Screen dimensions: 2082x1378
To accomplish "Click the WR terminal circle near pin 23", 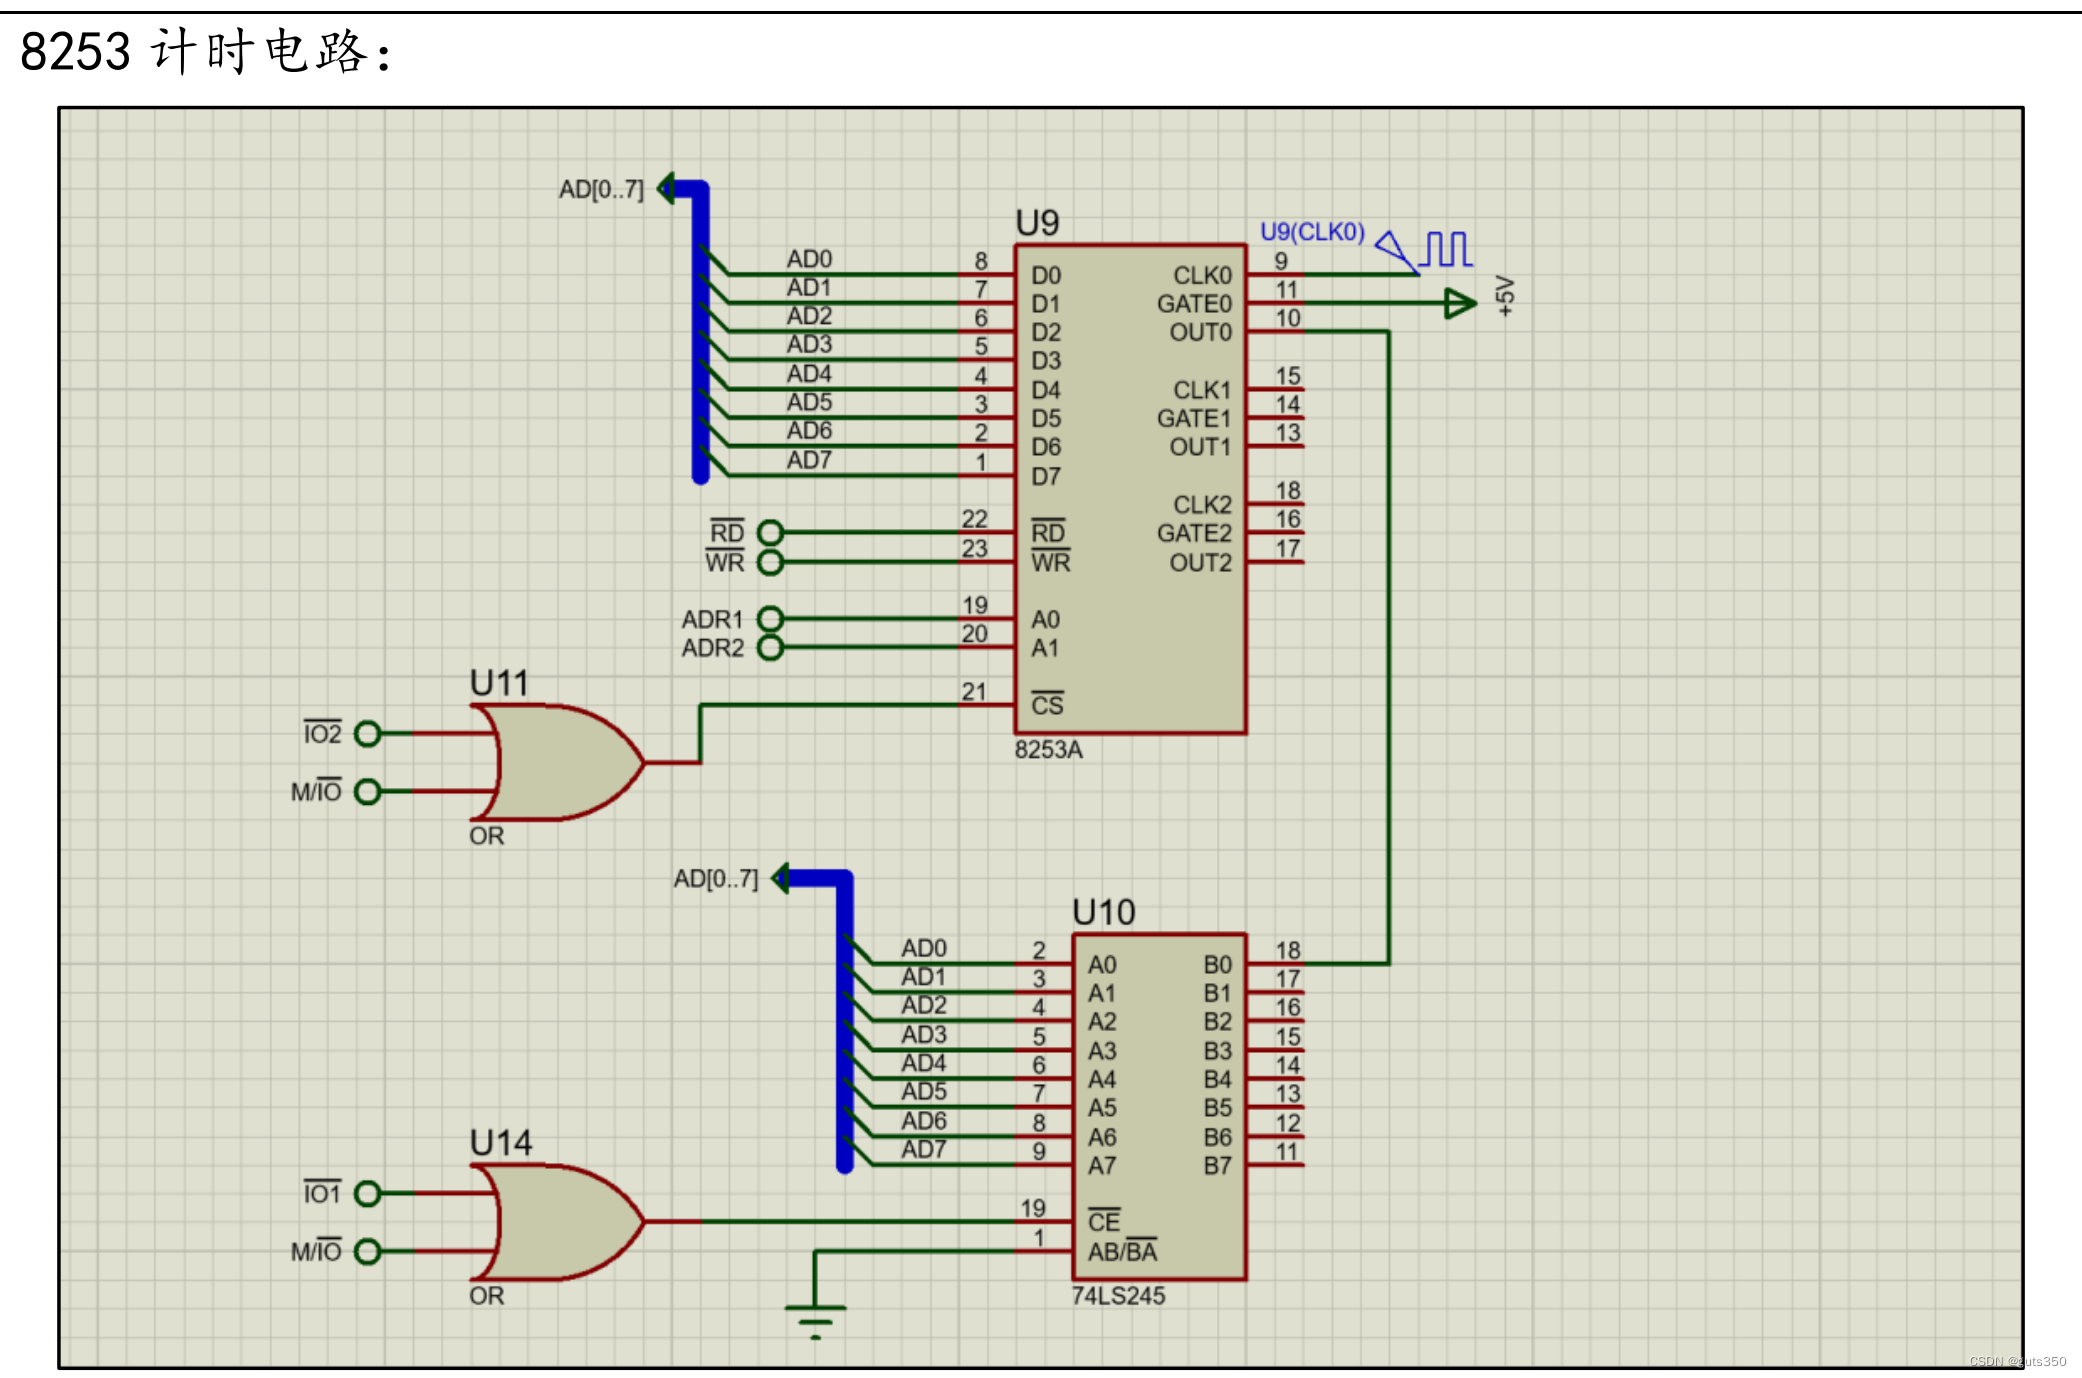I will coord(770,562).
